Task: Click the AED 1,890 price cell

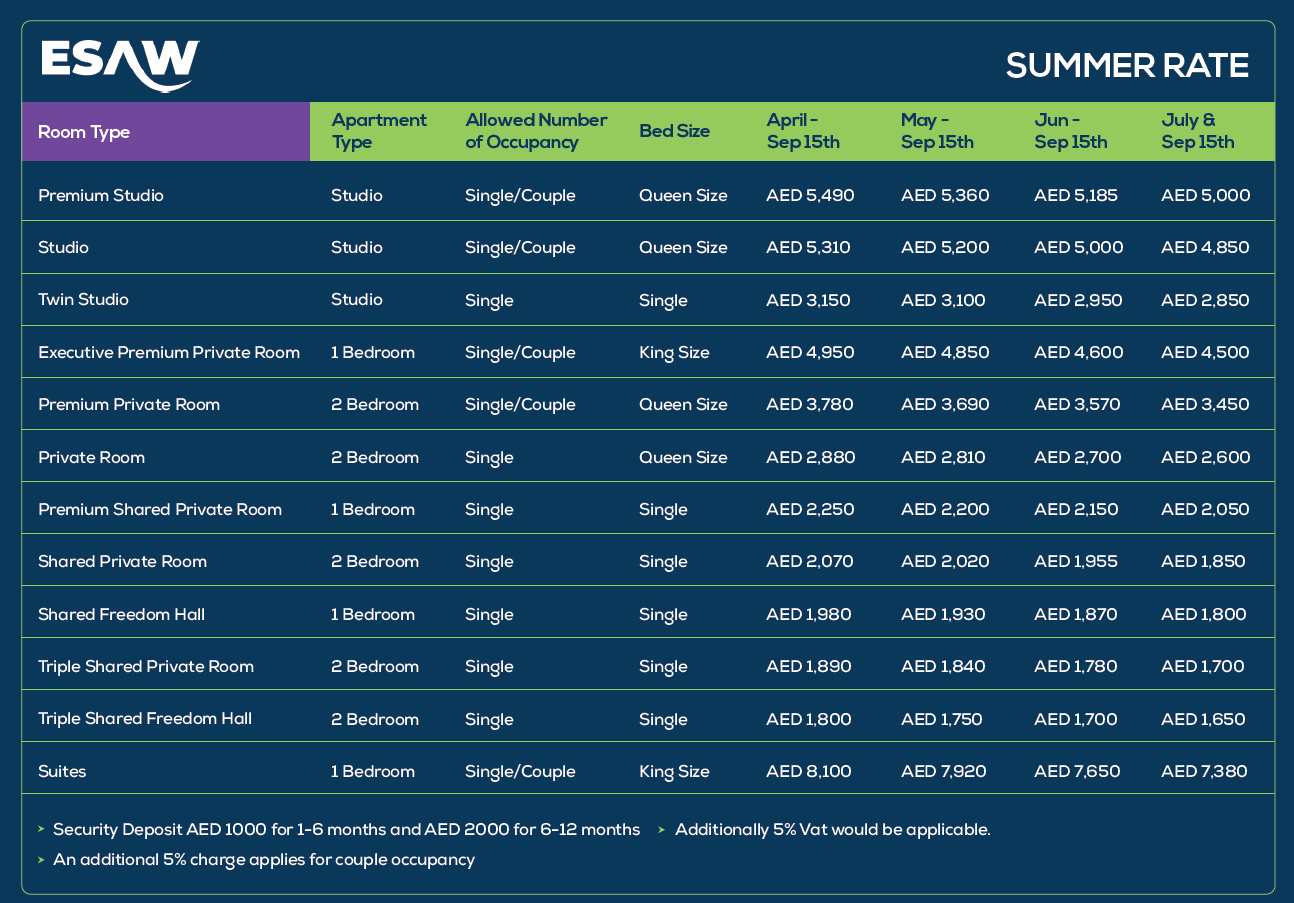Action: [x=809, y=666]
